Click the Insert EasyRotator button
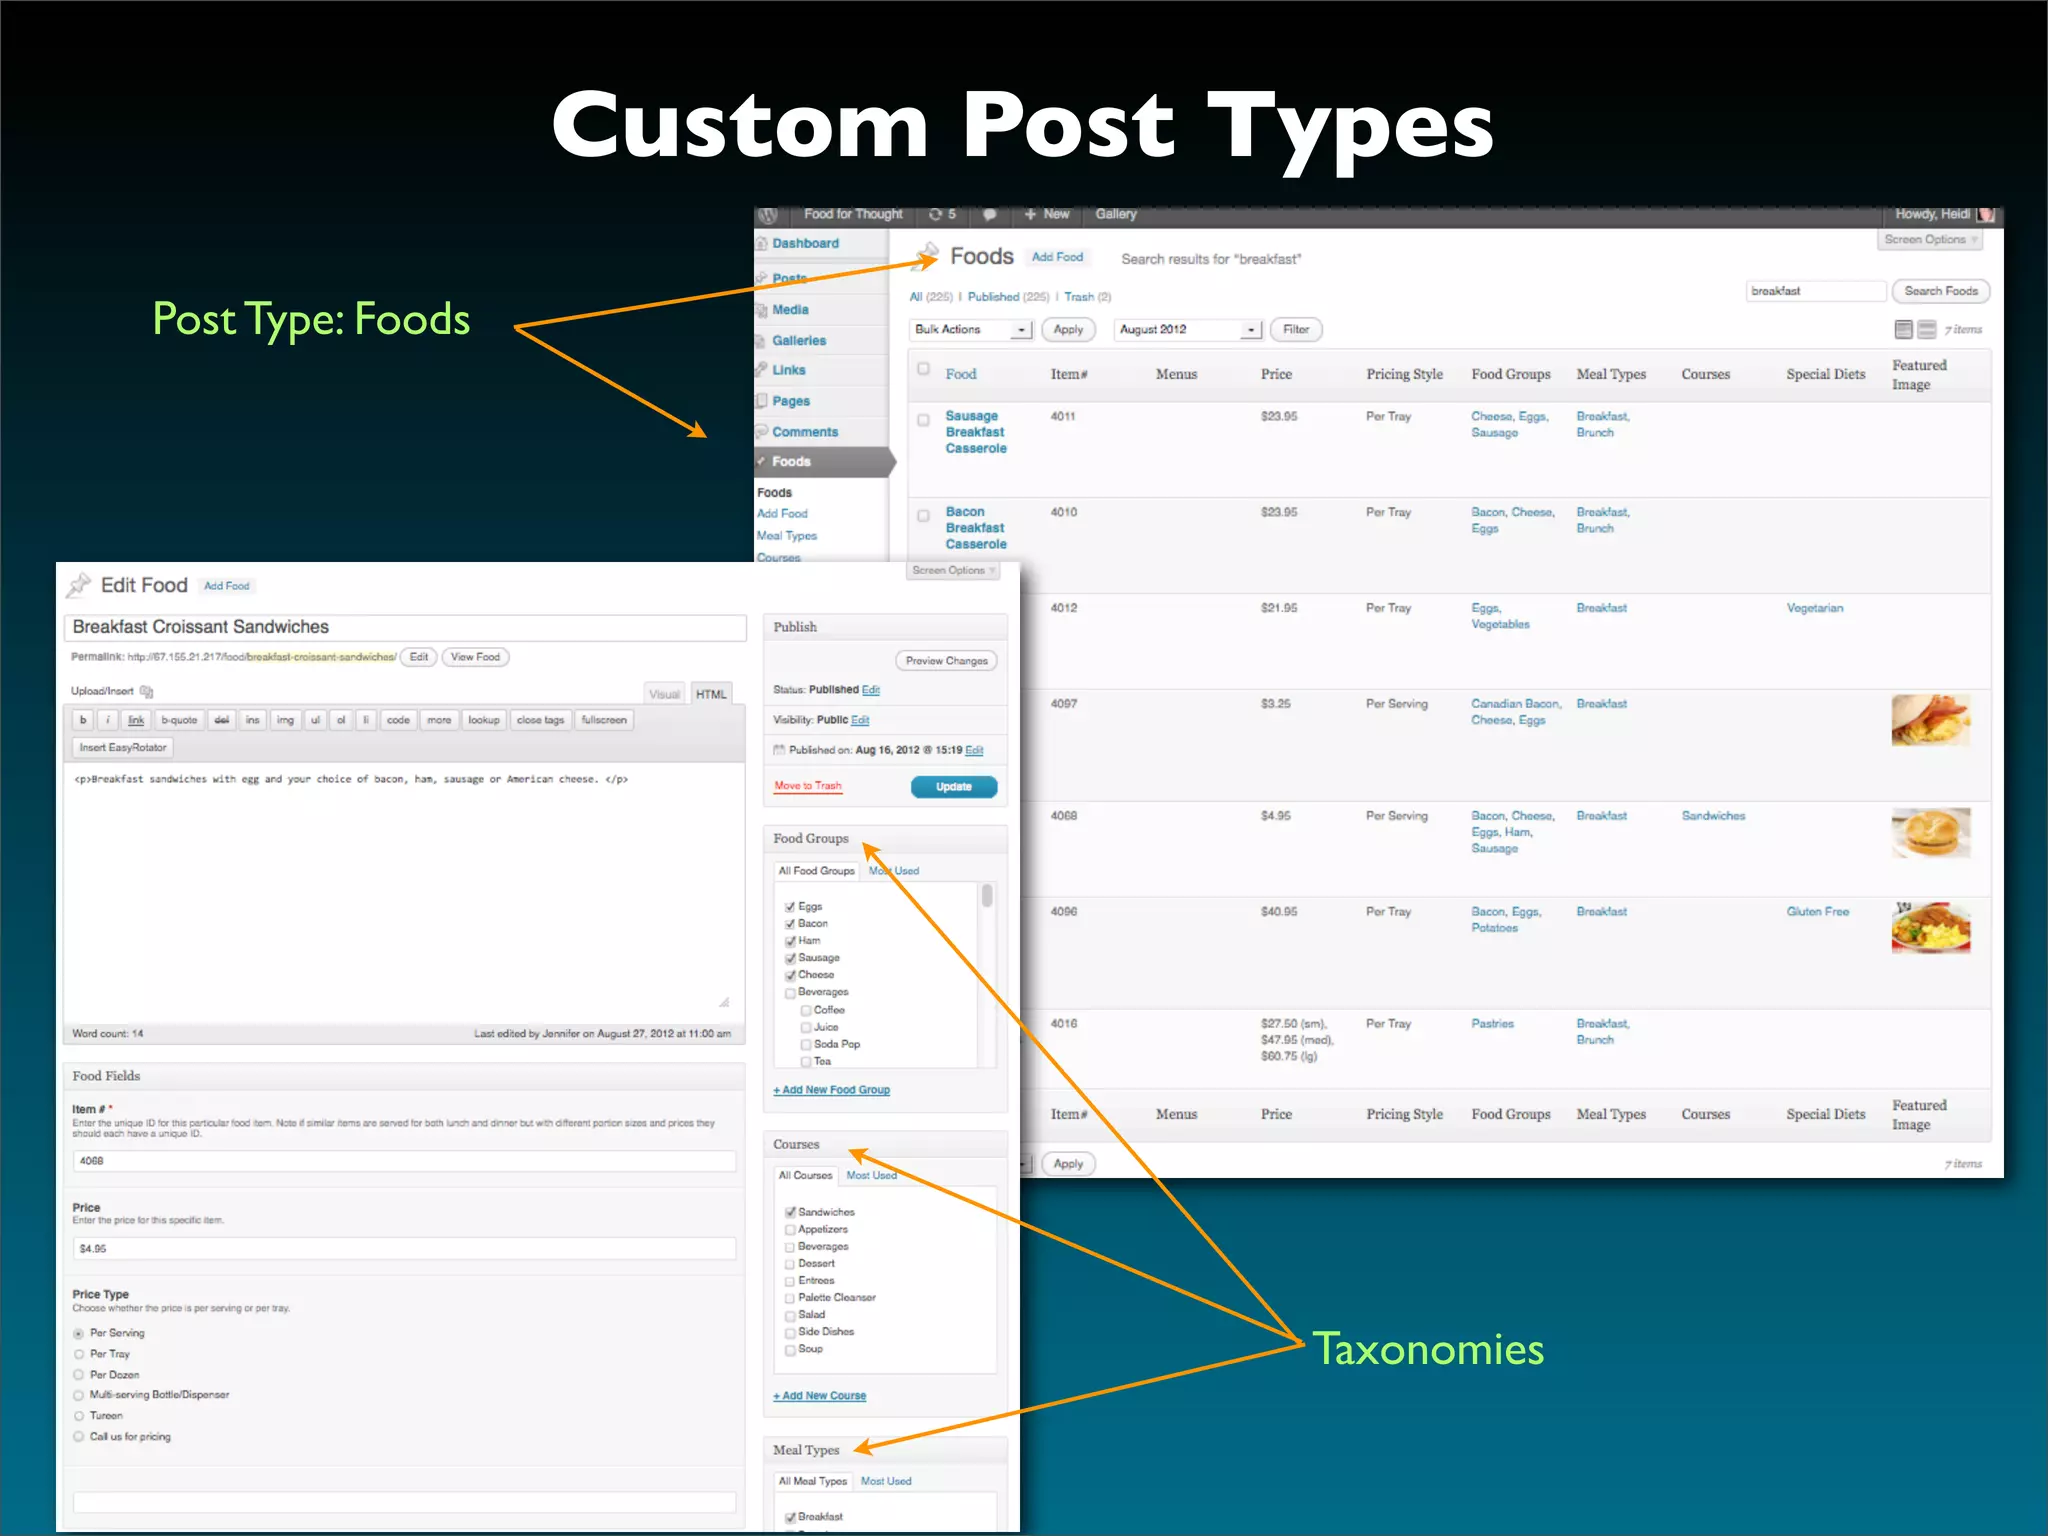 pyautogui.click(x=123, y=748)
